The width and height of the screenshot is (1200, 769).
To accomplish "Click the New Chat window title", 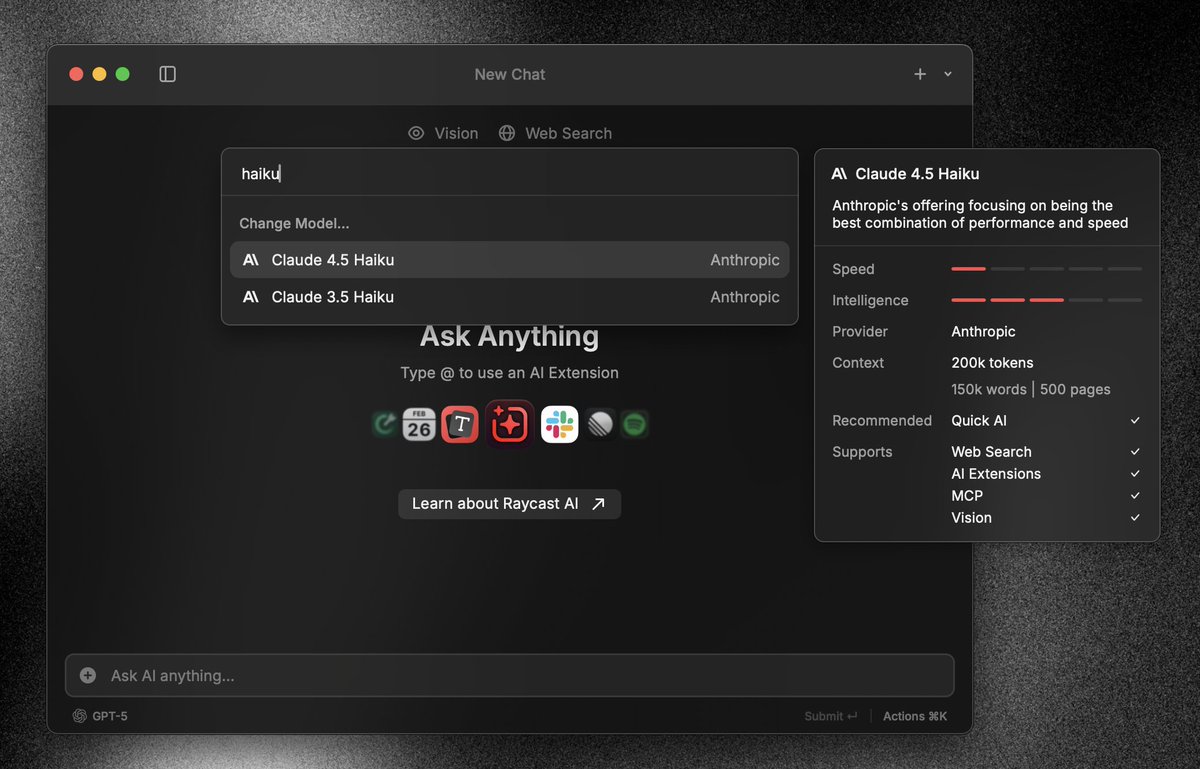I will pyautogui.click(x=510, y=74).
